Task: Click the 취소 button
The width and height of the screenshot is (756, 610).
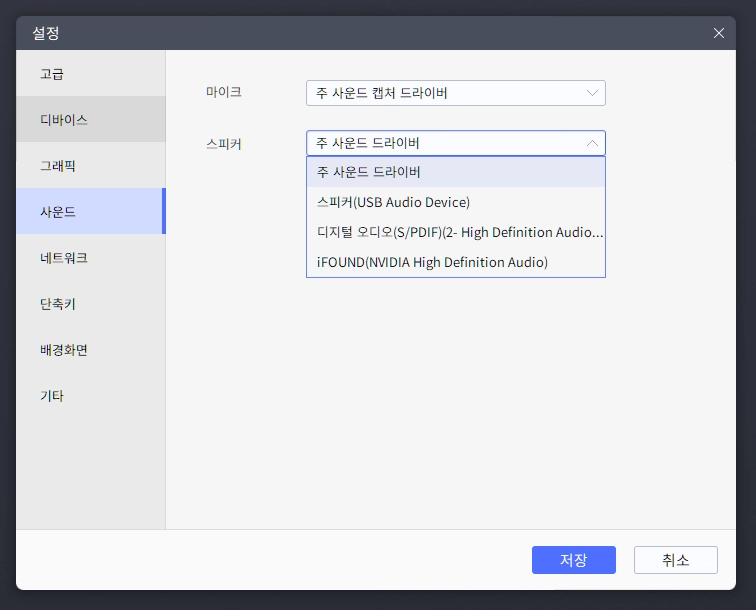Action: pos(675,560)
